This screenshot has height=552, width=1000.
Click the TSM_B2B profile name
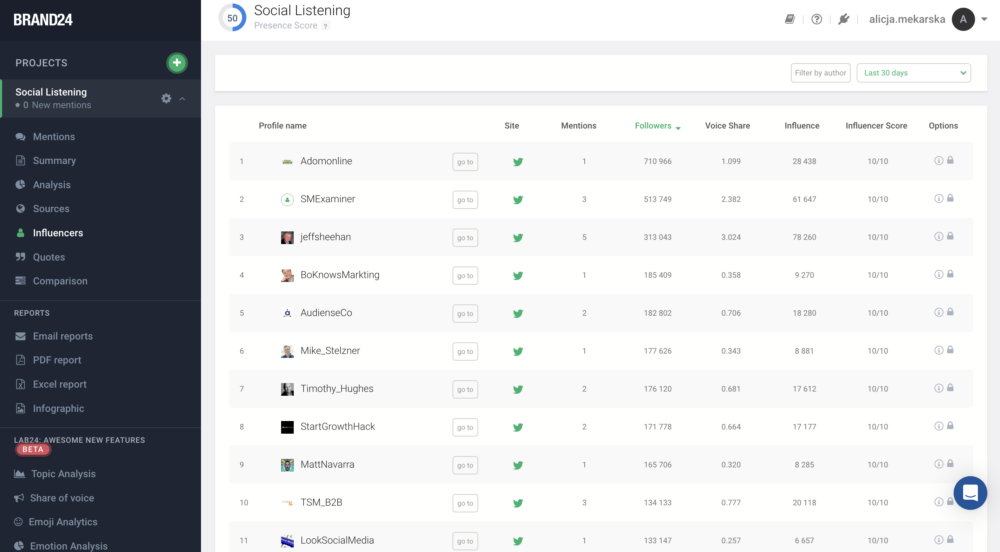pos(321,502)
